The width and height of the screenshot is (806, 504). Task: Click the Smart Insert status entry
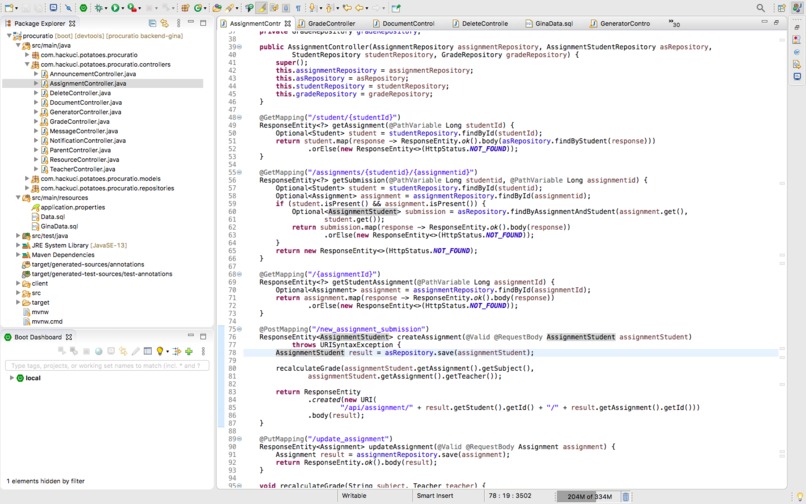click(x=435, y=496)
